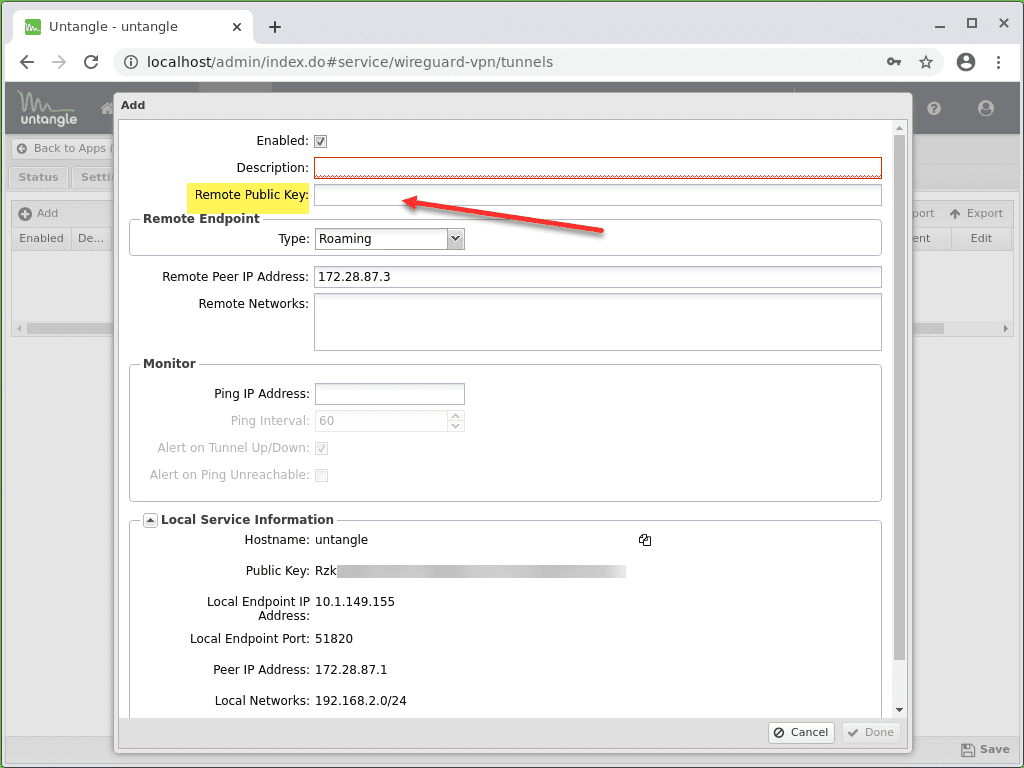Increase the Ping Interval with up spinner
The image size is (1024, 768).
click(456, 416)
